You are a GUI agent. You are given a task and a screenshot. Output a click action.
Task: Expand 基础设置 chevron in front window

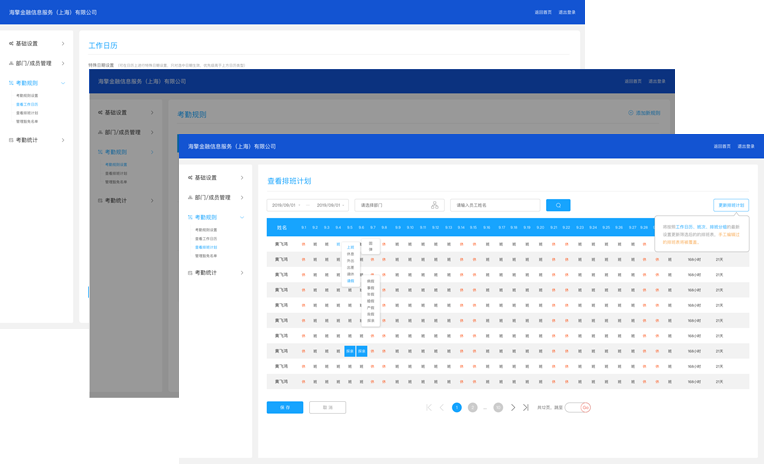click(x=242, y=178)
